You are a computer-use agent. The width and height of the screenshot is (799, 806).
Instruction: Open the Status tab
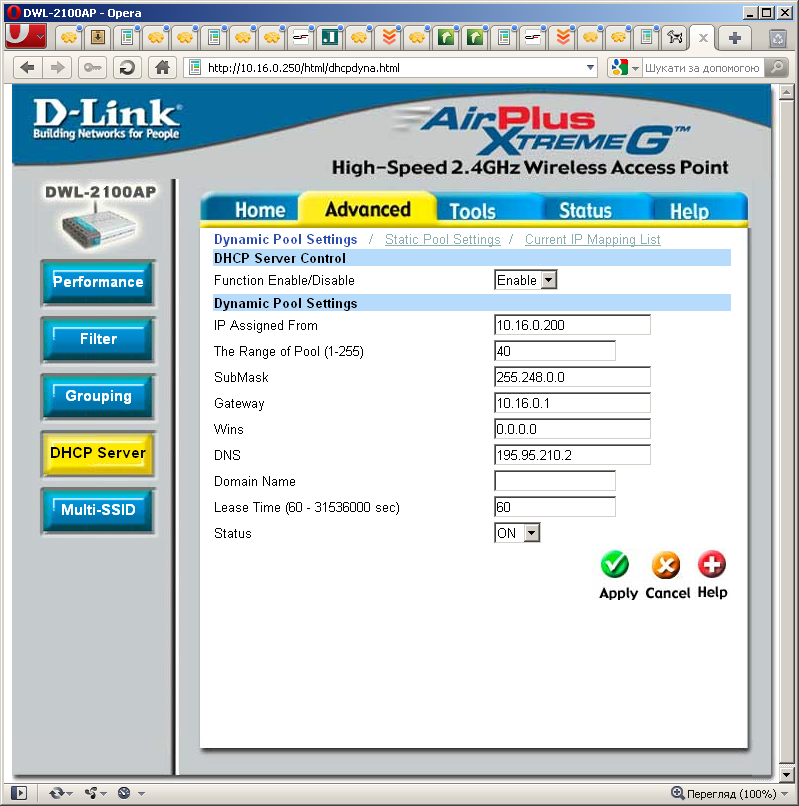click(x=585, y=211)
